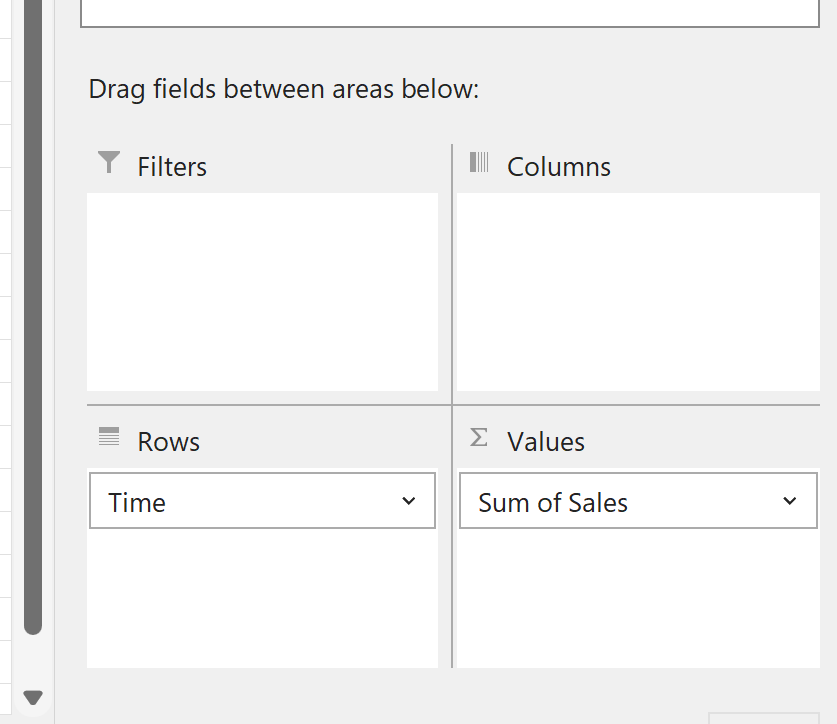
Task: Click the scroll down arrow
Action: tap(33, 697)
